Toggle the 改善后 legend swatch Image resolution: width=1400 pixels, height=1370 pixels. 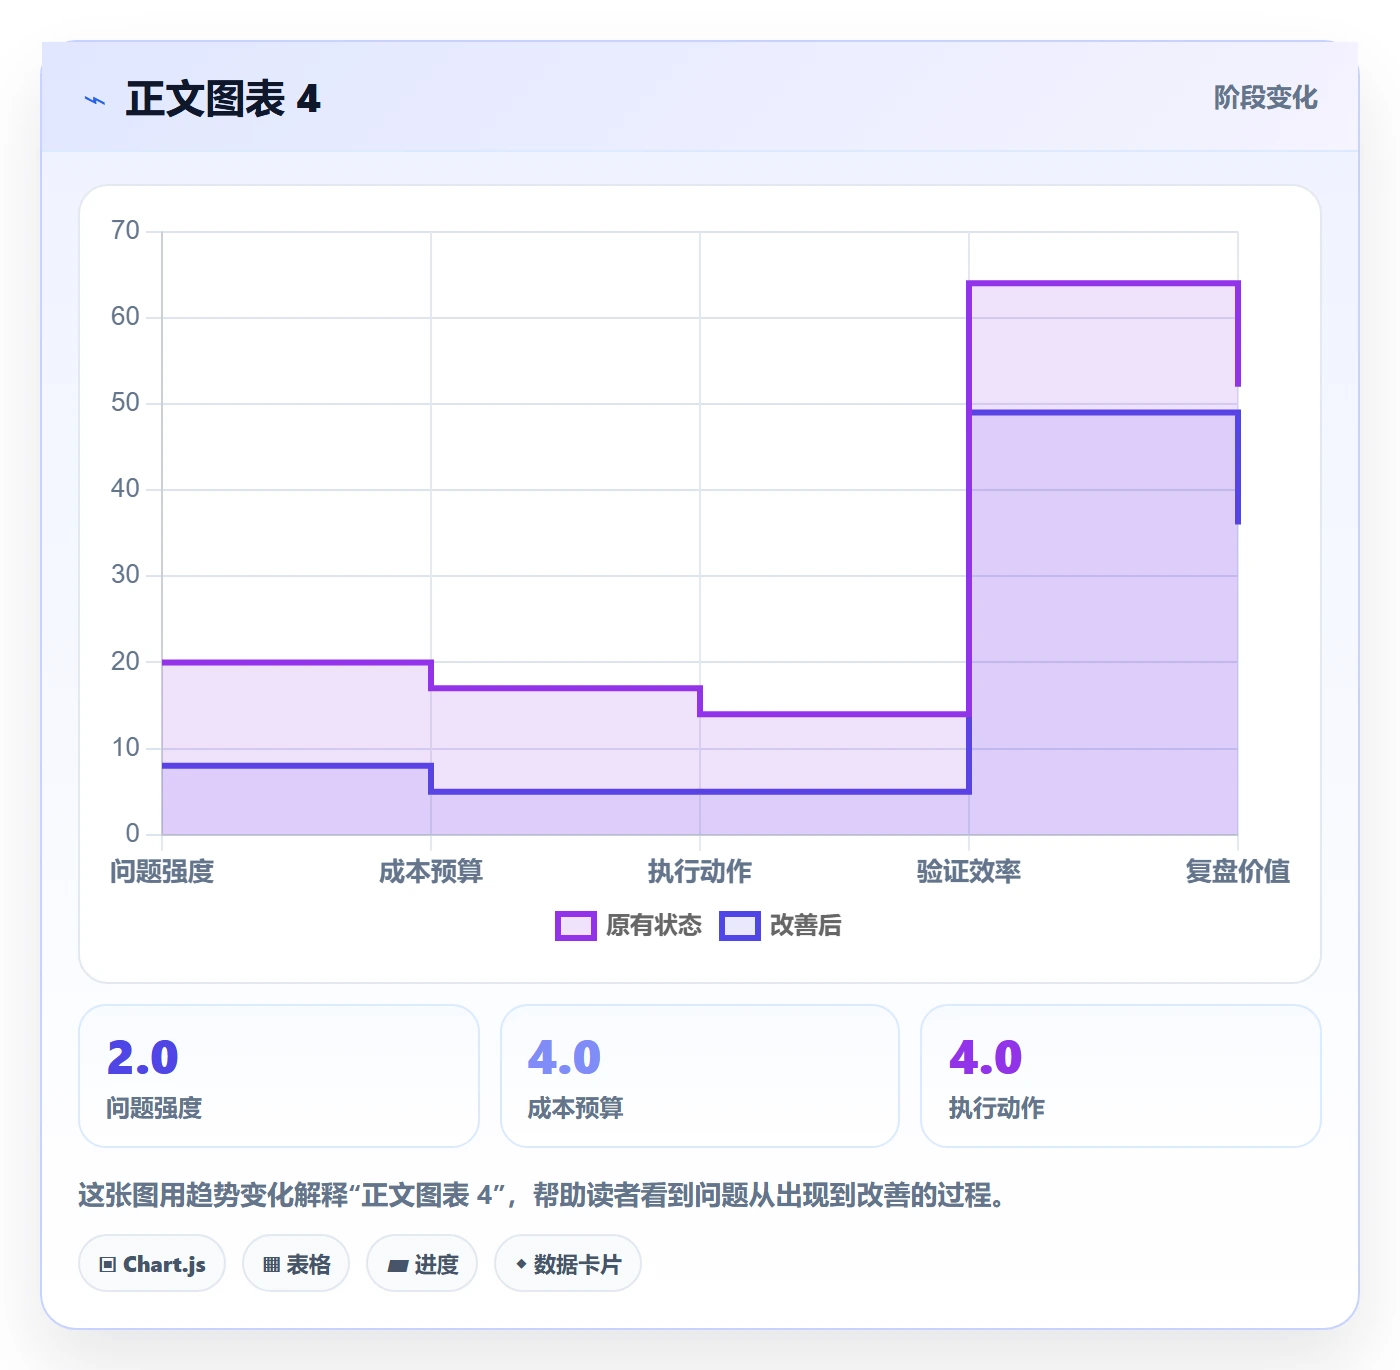(x=740, y=926)
